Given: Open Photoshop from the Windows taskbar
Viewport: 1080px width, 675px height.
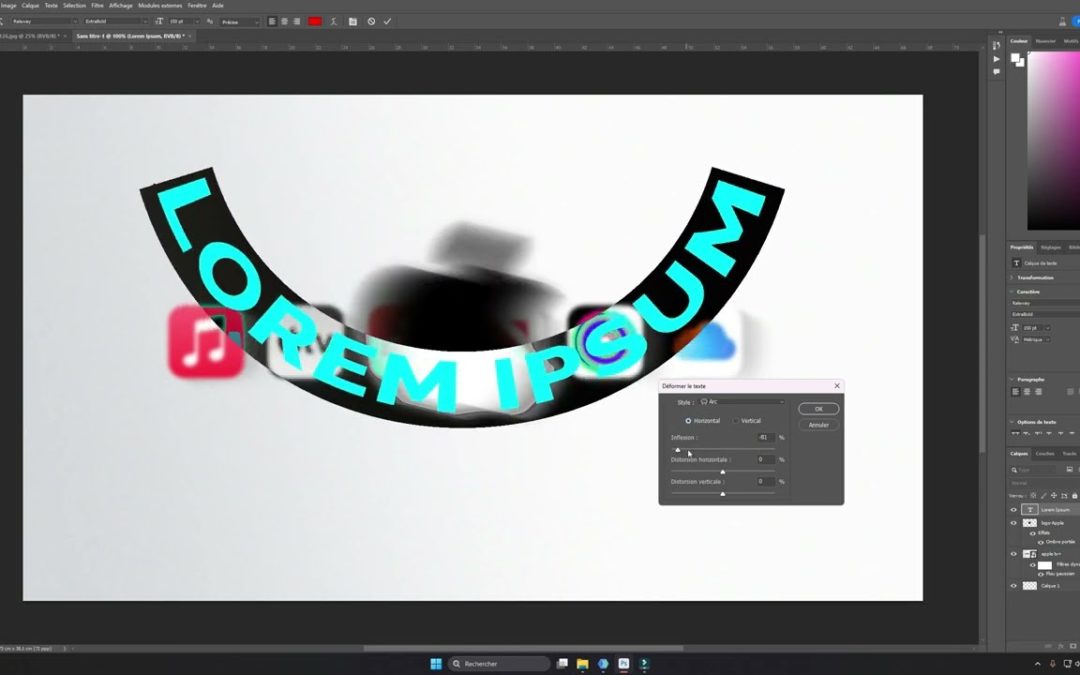Looking at the screenshot, I should coord(623,664).
